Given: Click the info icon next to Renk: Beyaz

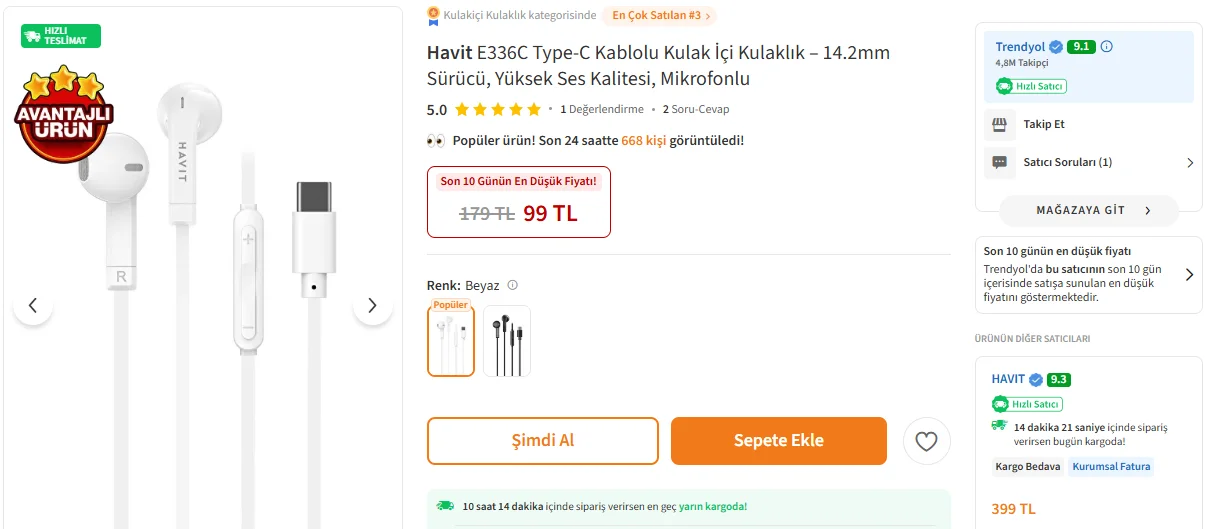Looking at the screenshot, I should coord(513,285).
